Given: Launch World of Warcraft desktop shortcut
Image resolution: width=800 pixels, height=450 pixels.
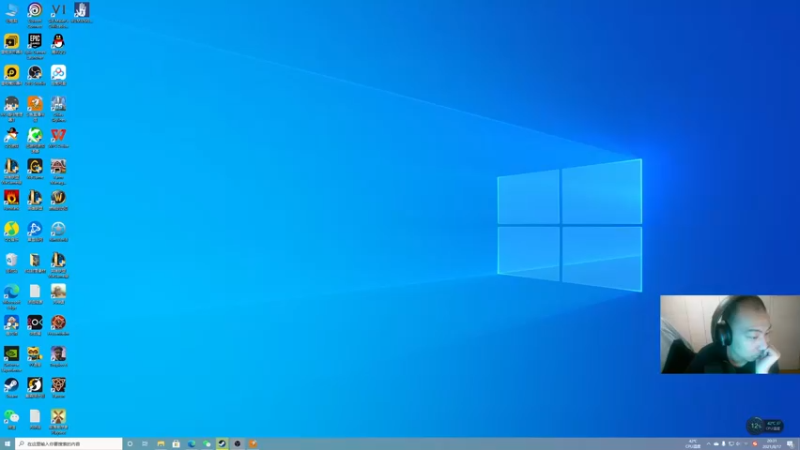Looking at the screenshot, I should click(x=58, y=199).
